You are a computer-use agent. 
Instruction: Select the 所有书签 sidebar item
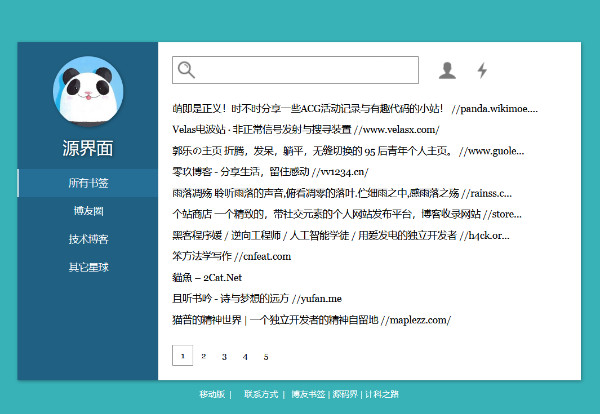pos(88,183)
